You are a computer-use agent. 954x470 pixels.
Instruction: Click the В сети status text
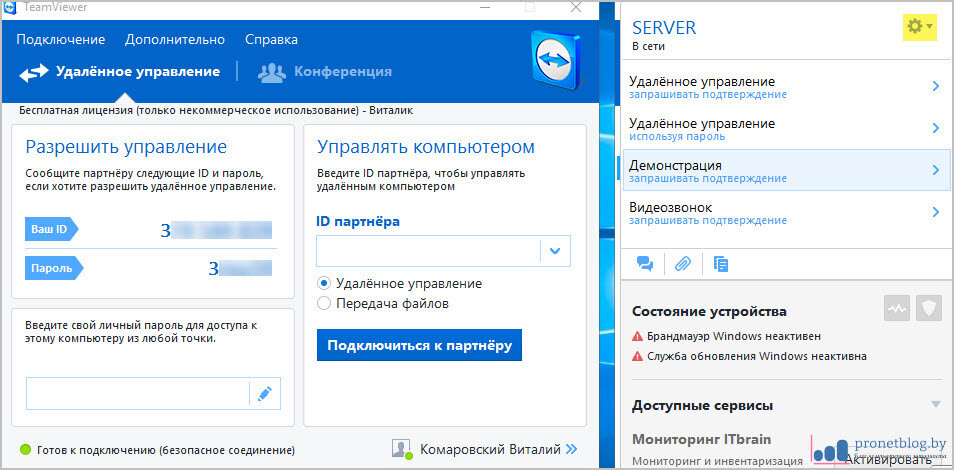(649, 46)
